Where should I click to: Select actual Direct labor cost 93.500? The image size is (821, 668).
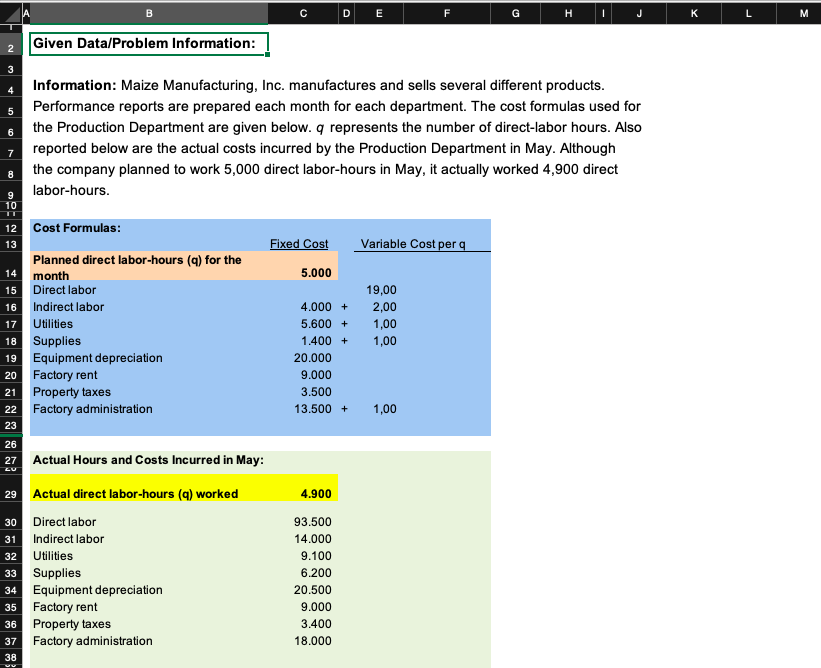click(313, 522)
